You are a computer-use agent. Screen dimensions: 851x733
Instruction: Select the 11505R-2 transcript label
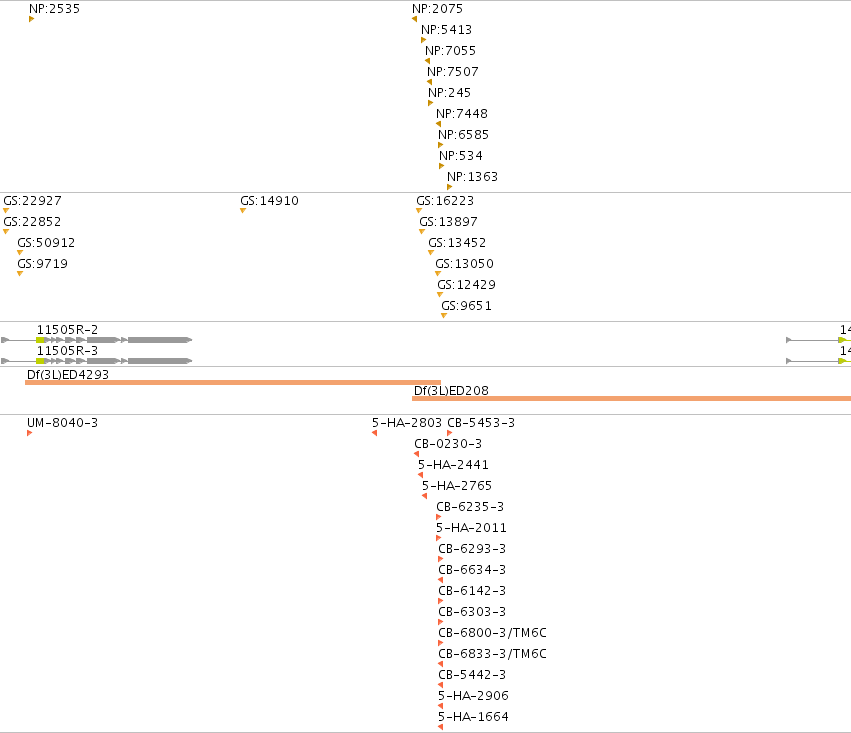pyautogui.click(x=67, y=330)
